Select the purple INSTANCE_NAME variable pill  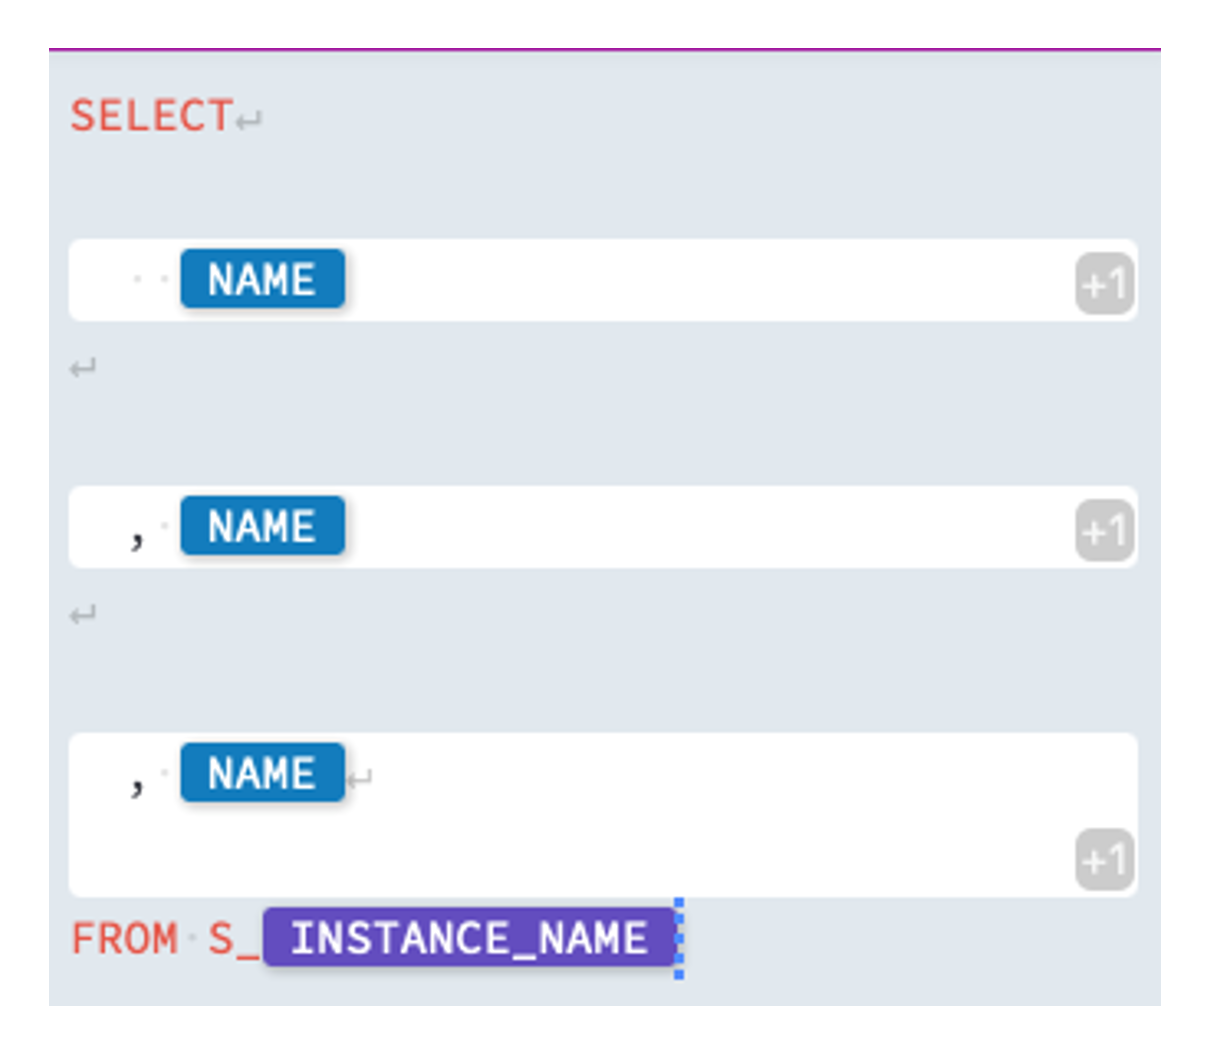tap(468, 938)
